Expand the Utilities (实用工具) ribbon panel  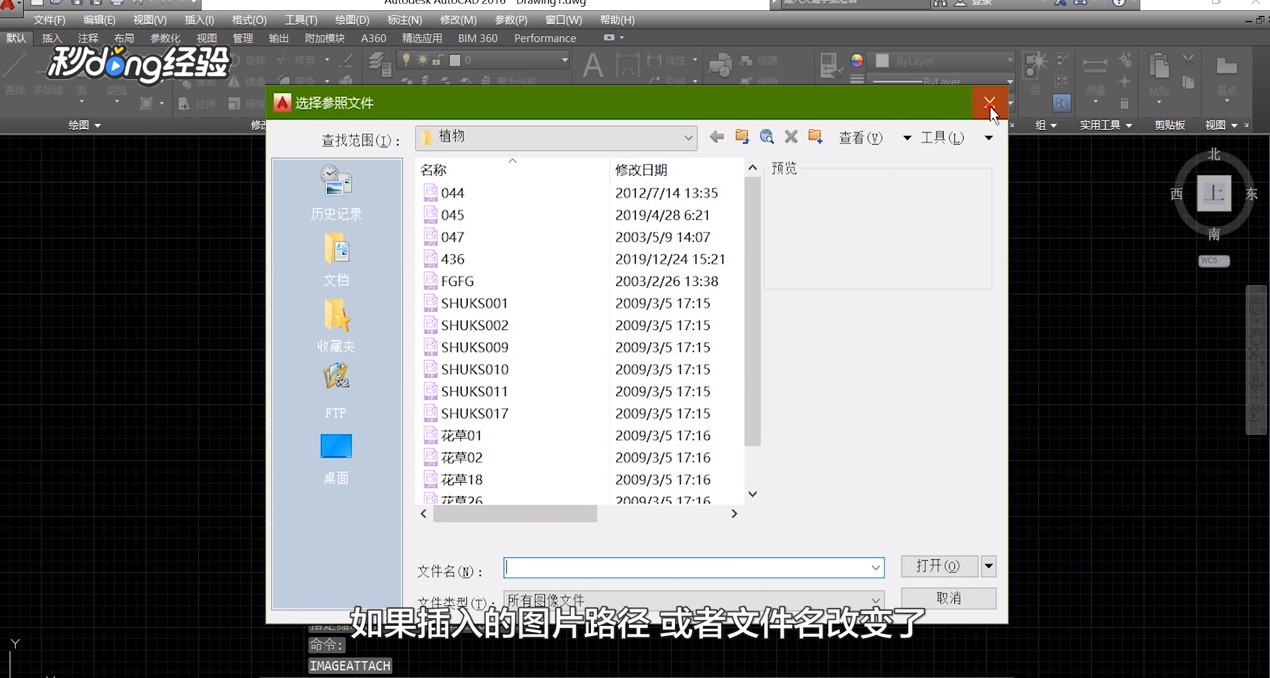pos(1106,125)
